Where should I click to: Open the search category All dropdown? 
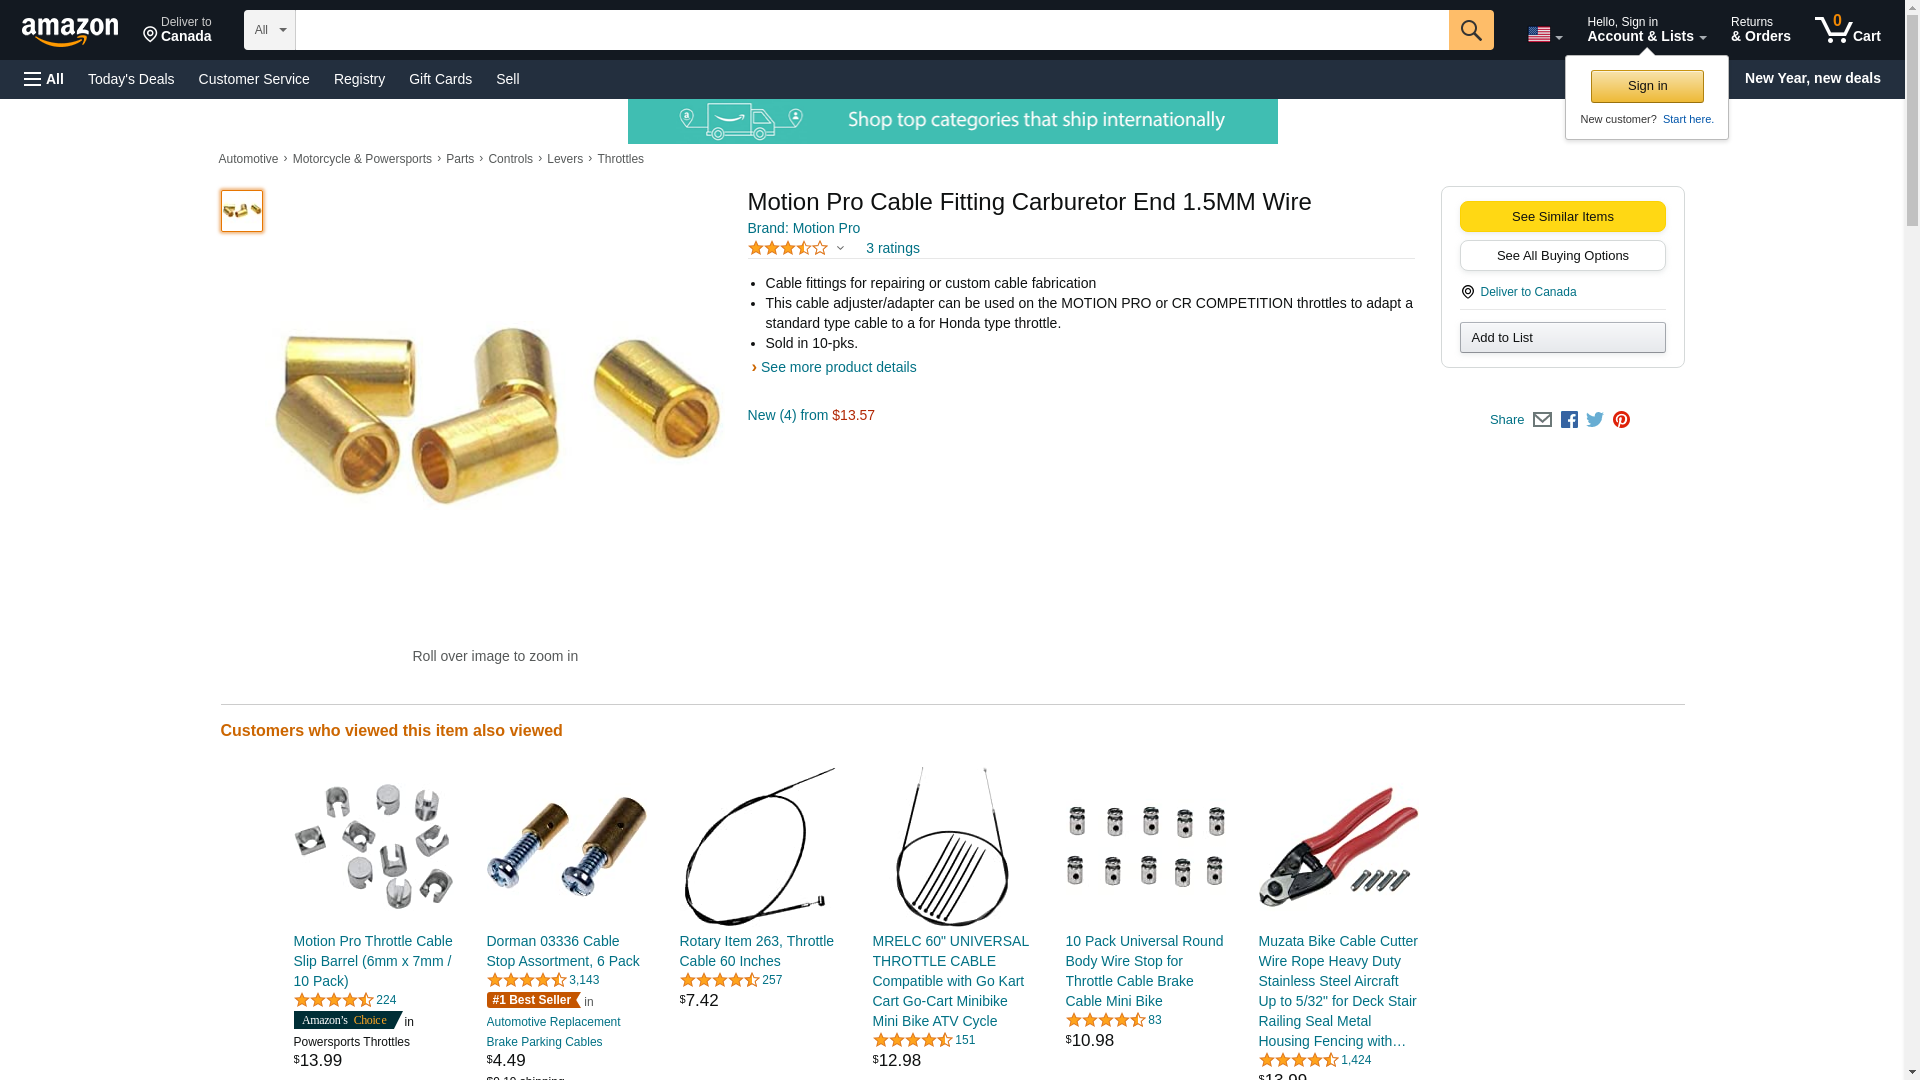[x=270, y=30]
